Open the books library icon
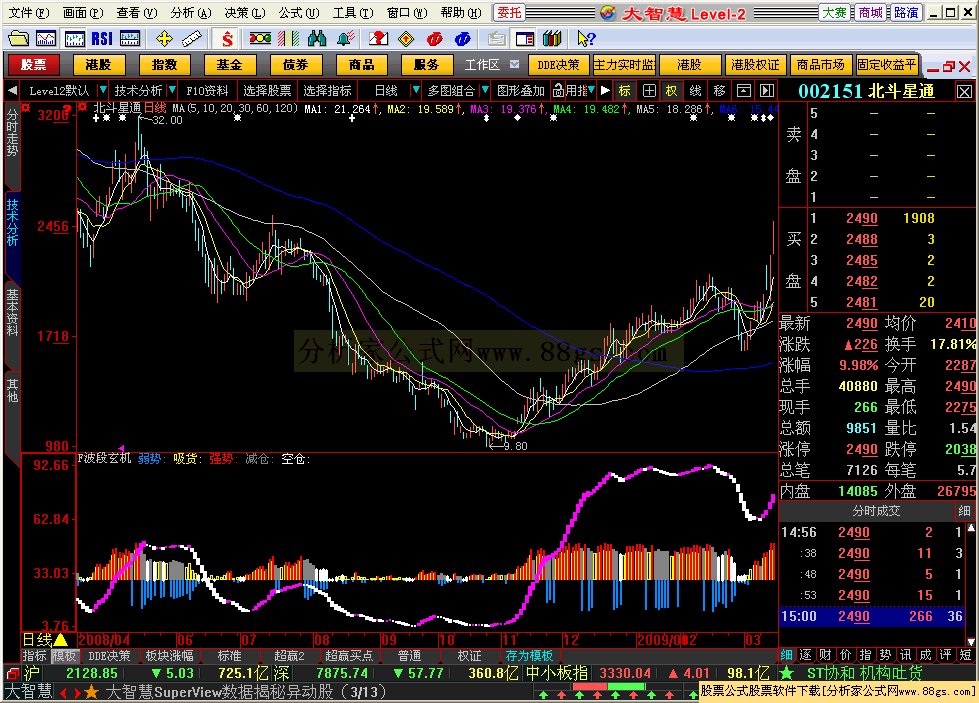Viewport: 979px width, 703px height. coord(552,39)
